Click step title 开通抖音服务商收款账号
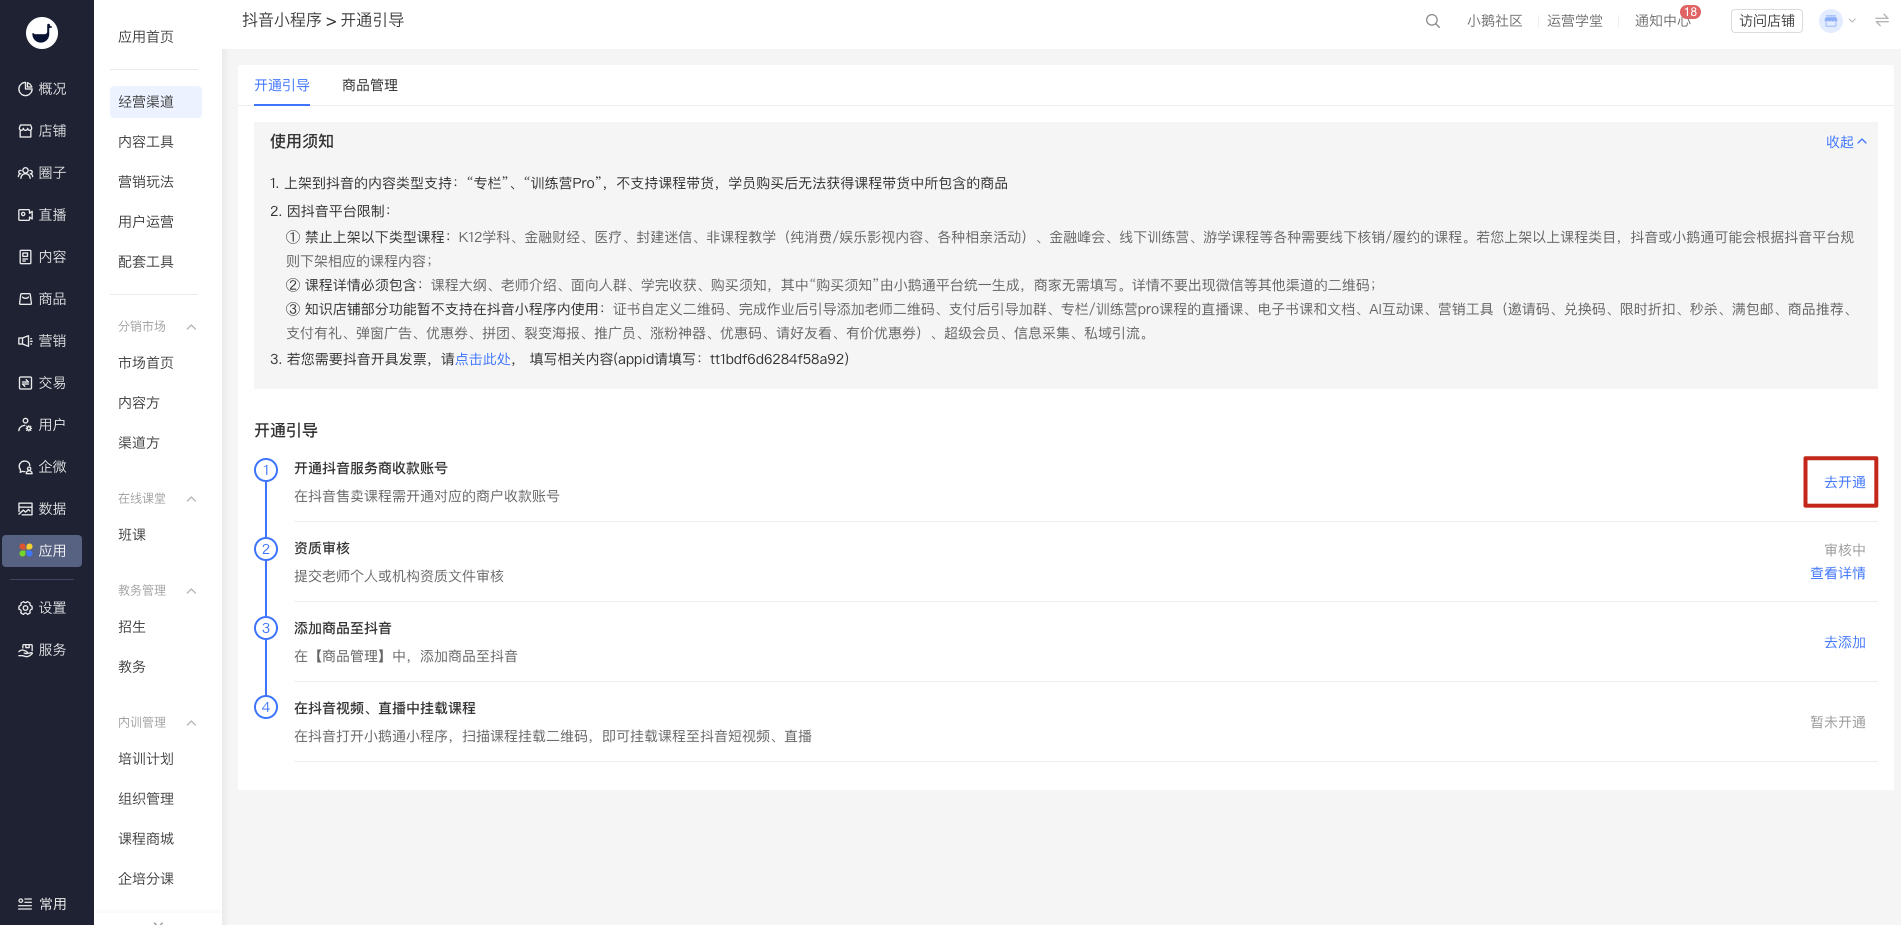Viewport: 1901px width, 925px height. click(371, 468)
